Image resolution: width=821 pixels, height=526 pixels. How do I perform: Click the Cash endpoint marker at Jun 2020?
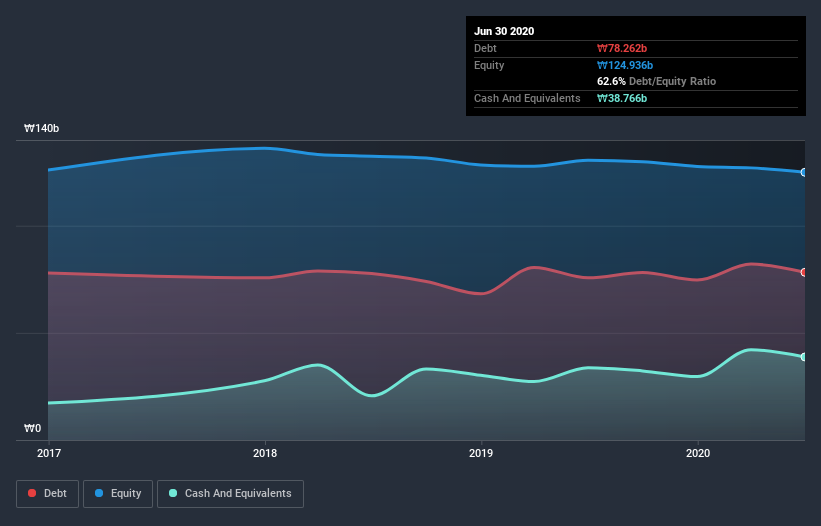(804, 356)
